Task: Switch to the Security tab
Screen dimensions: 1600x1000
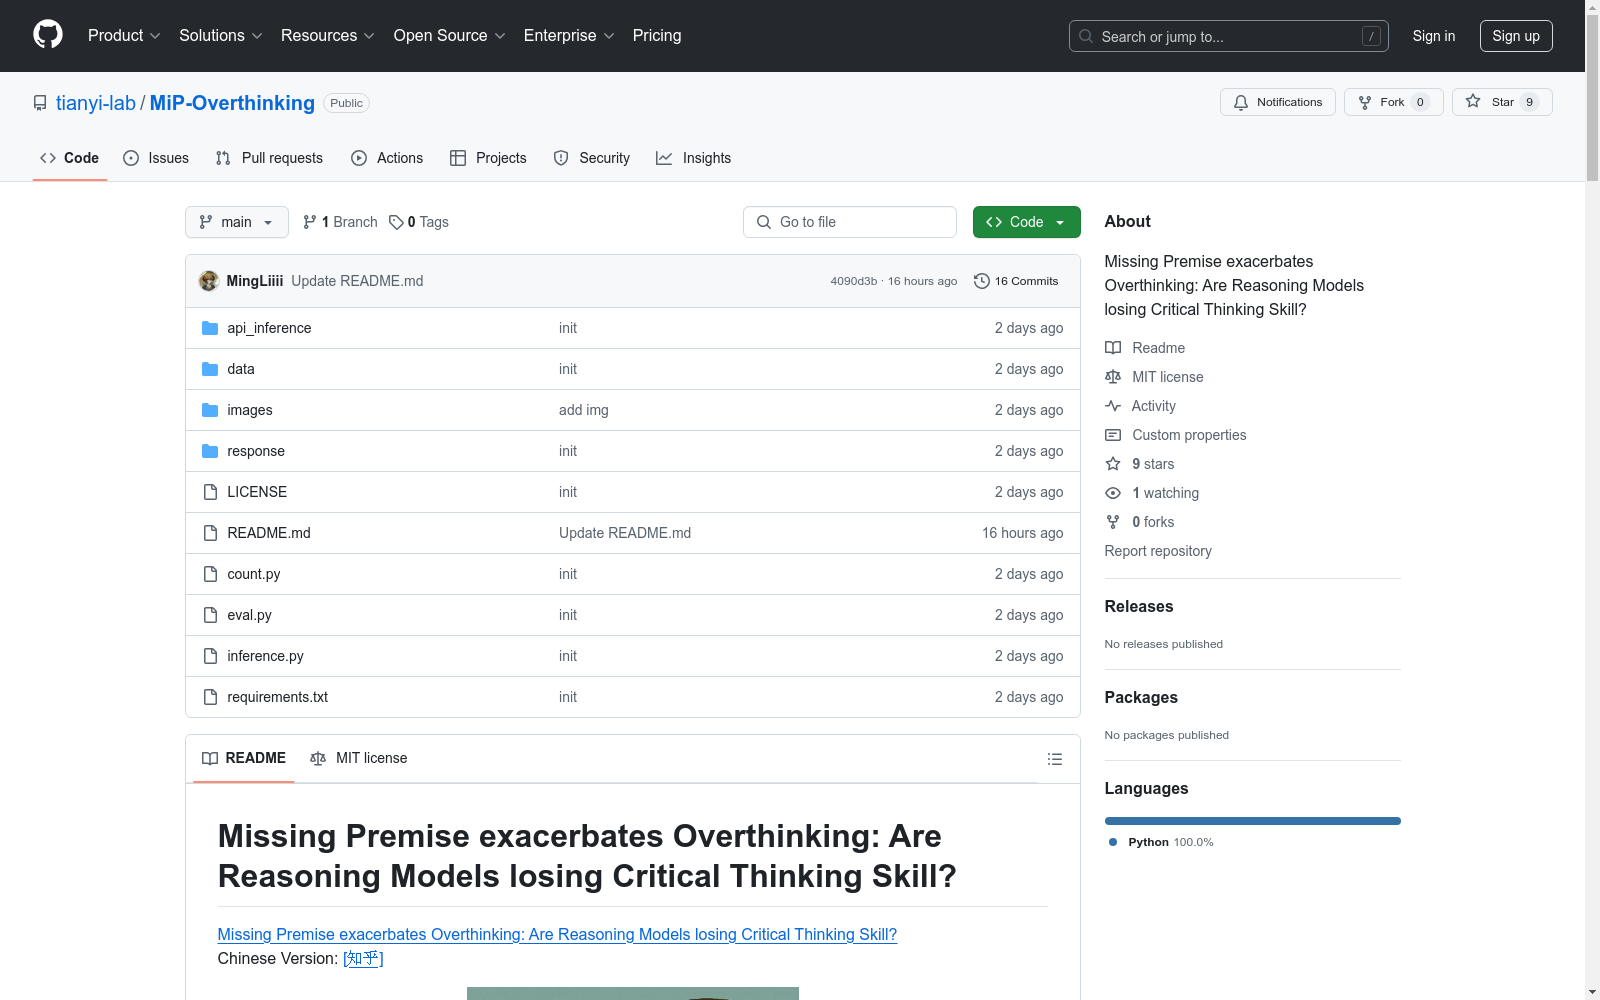Action: pyautogui.click(x=592, y=158)
